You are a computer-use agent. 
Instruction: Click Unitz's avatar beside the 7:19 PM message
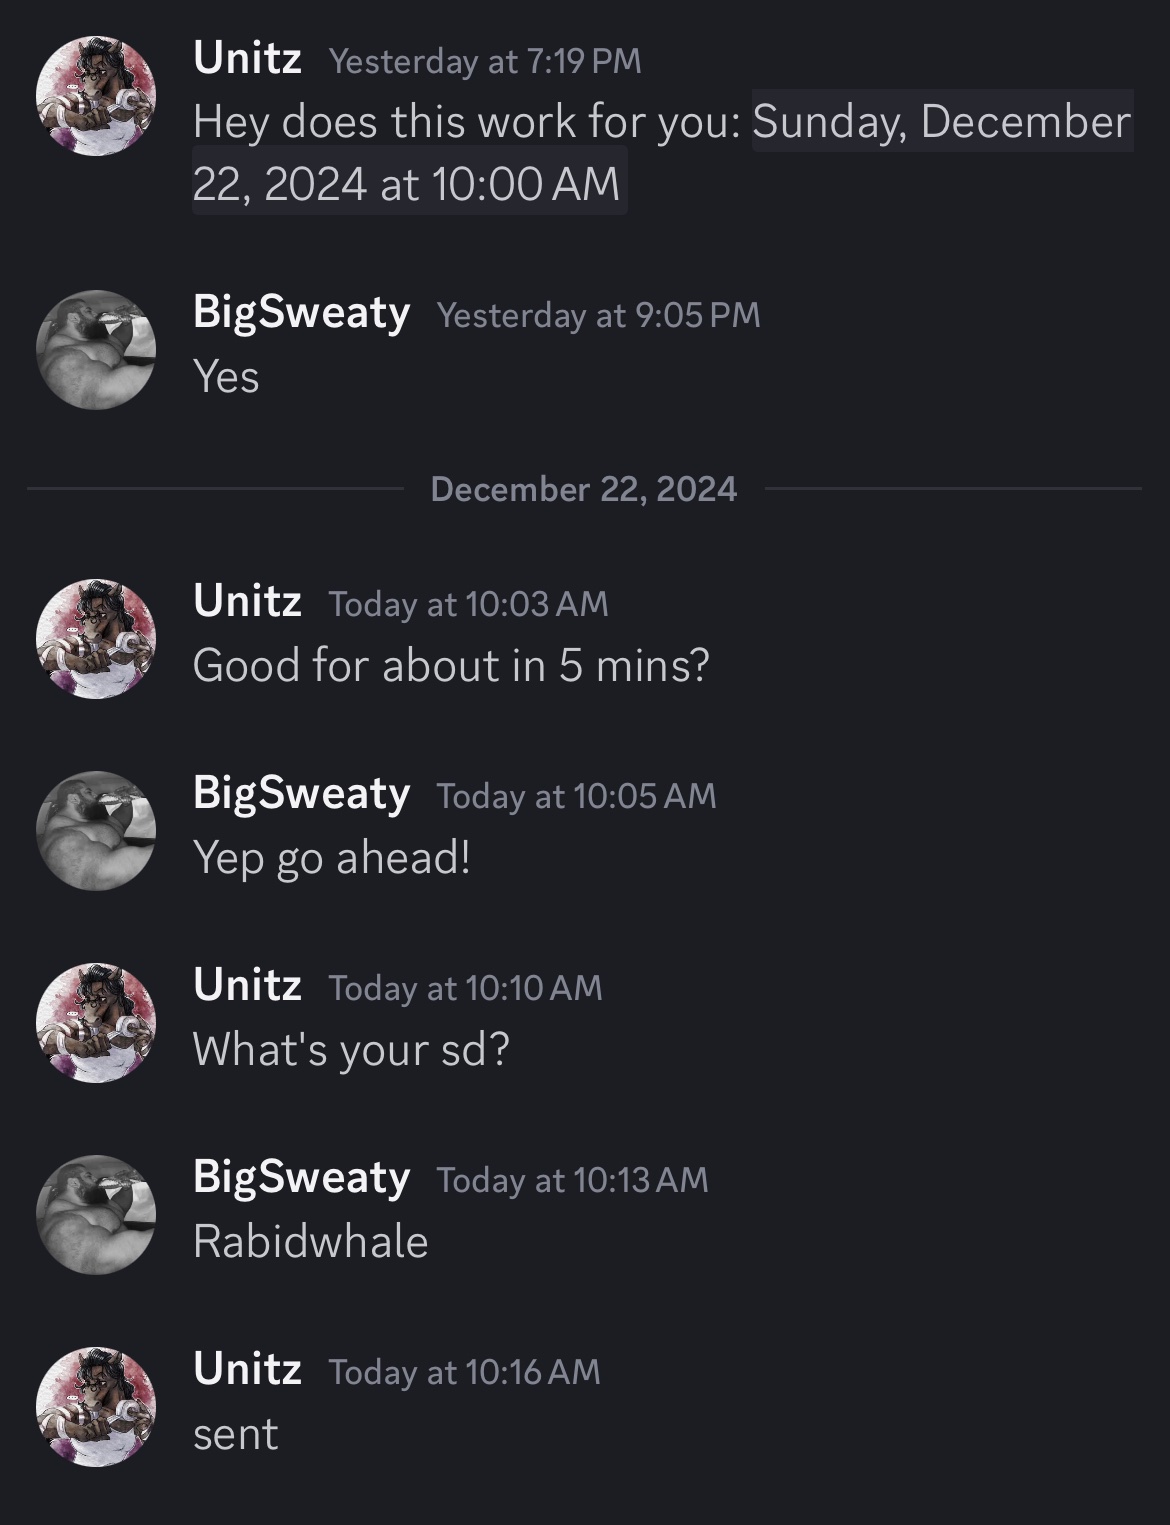(96, 96)
